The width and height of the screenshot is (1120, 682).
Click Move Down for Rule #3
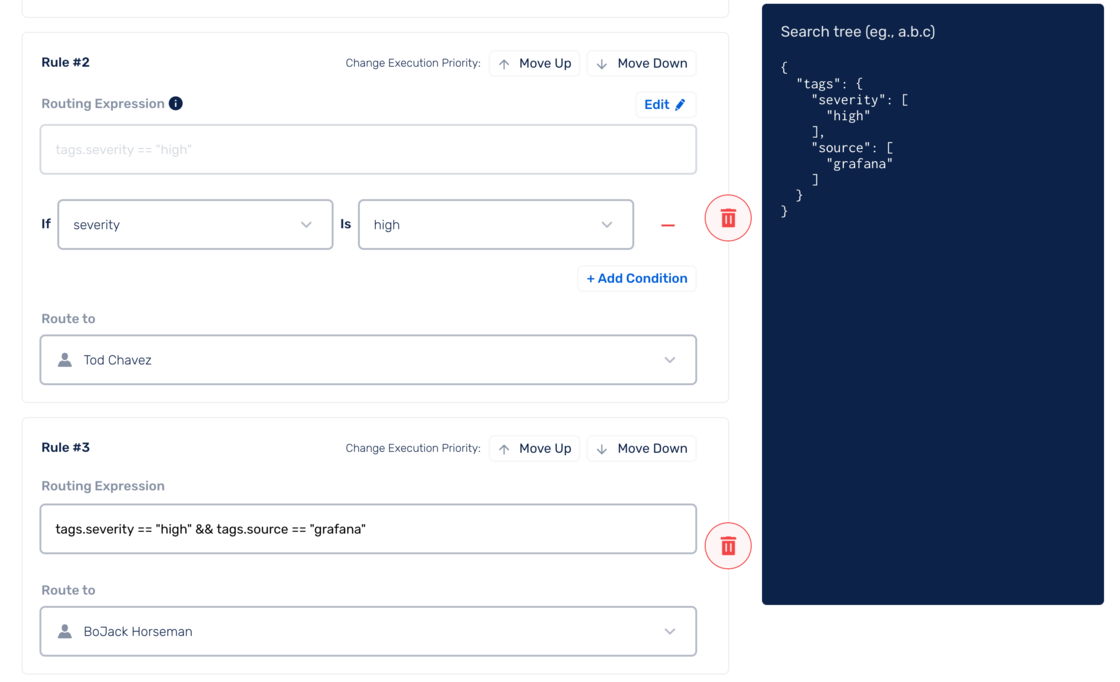pyautogui.click(x=641, y=448)
